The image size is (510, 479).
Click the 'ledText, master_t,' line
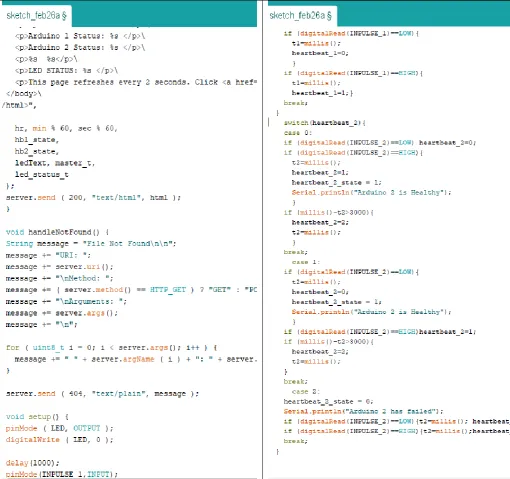click(x=55, y=163)
